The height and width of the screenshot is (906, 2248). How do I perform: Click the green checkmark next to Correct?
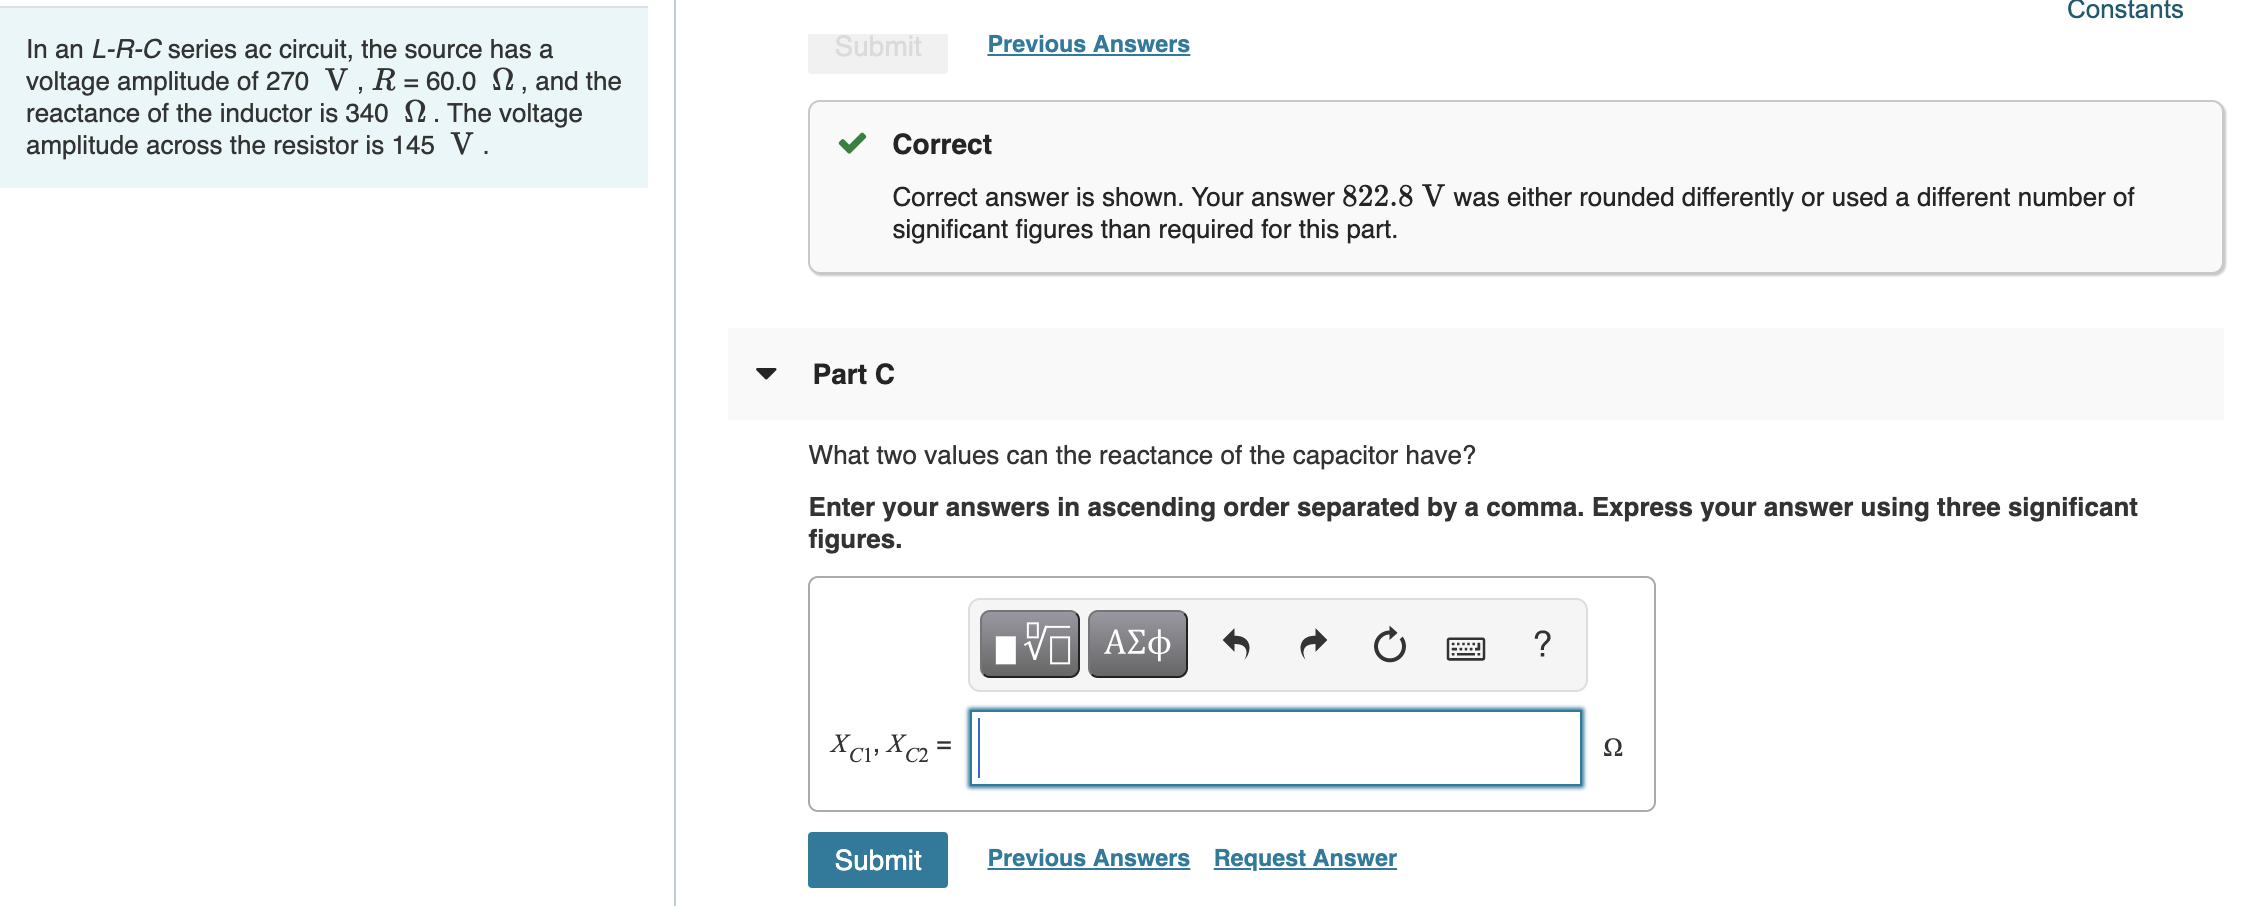click(851, 144)
